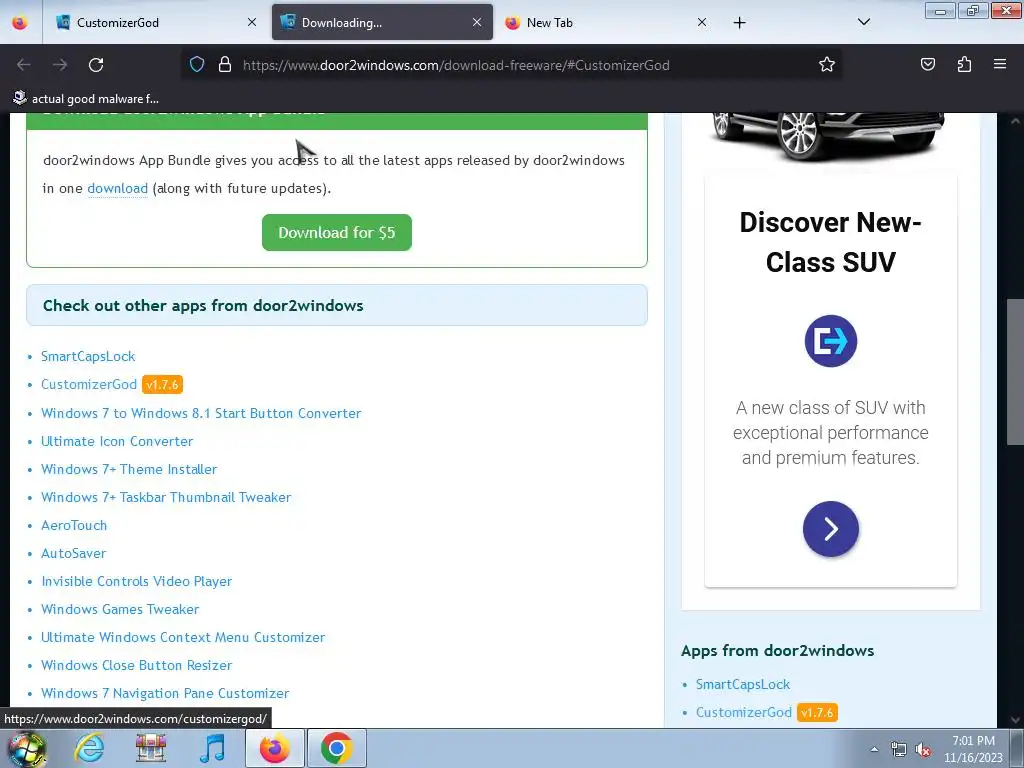This screenshot has height=768, width=1024.
Task: Open the Firefox hamburger menu
Action: 1000,64
